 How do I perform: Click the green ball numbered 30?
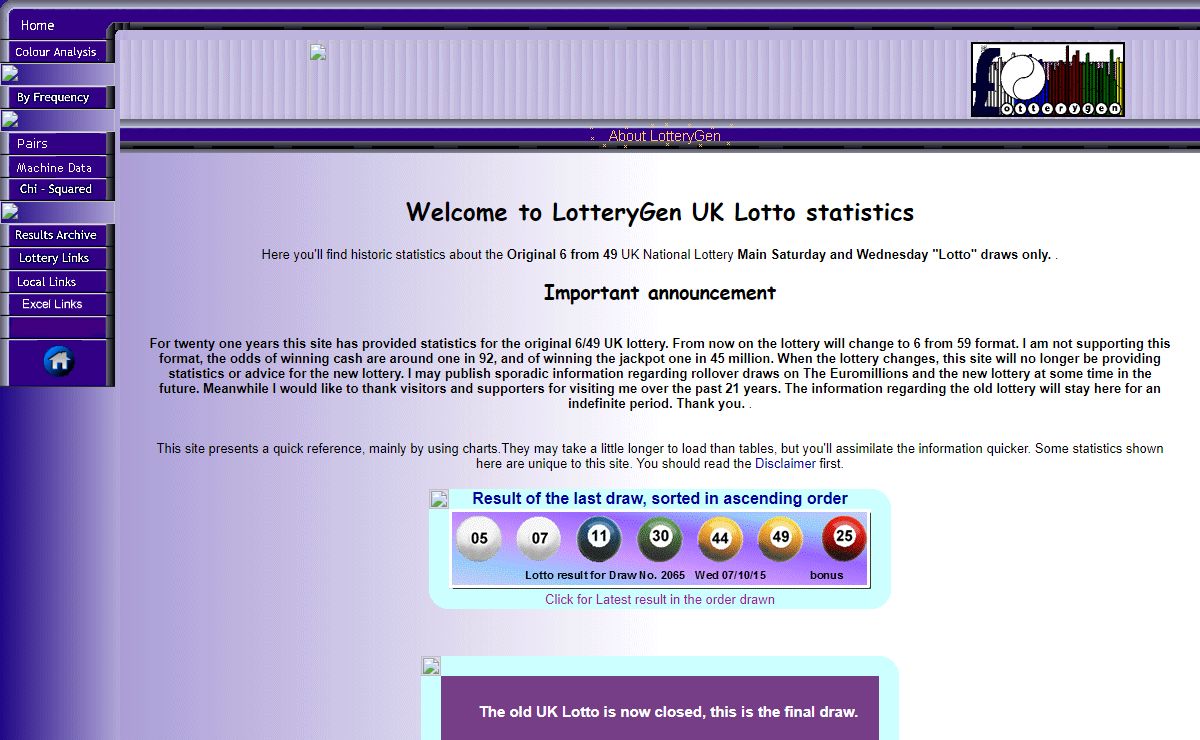660,539
